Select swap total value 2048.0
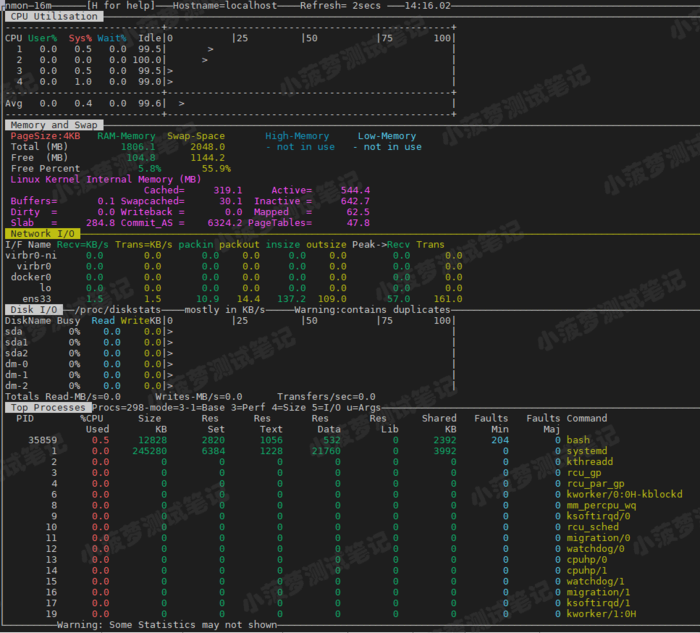 pos(208,147)
